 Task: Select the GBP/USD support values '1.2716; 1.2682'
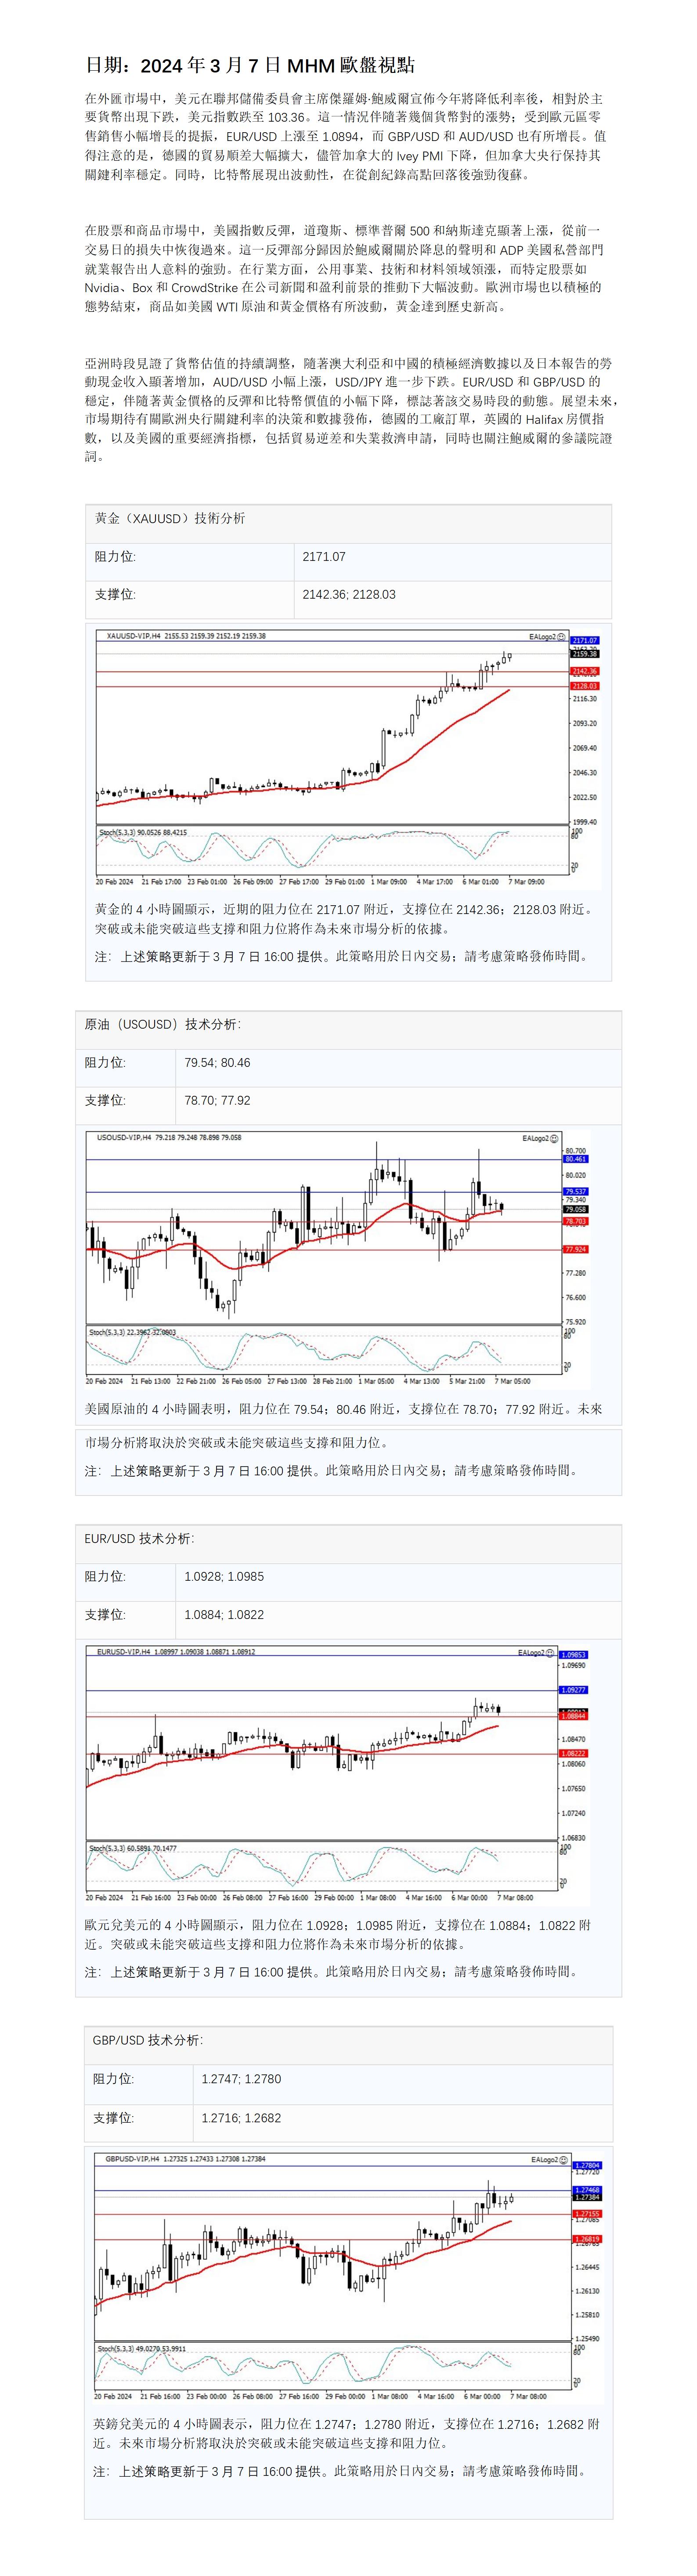tap(241, 2118)
